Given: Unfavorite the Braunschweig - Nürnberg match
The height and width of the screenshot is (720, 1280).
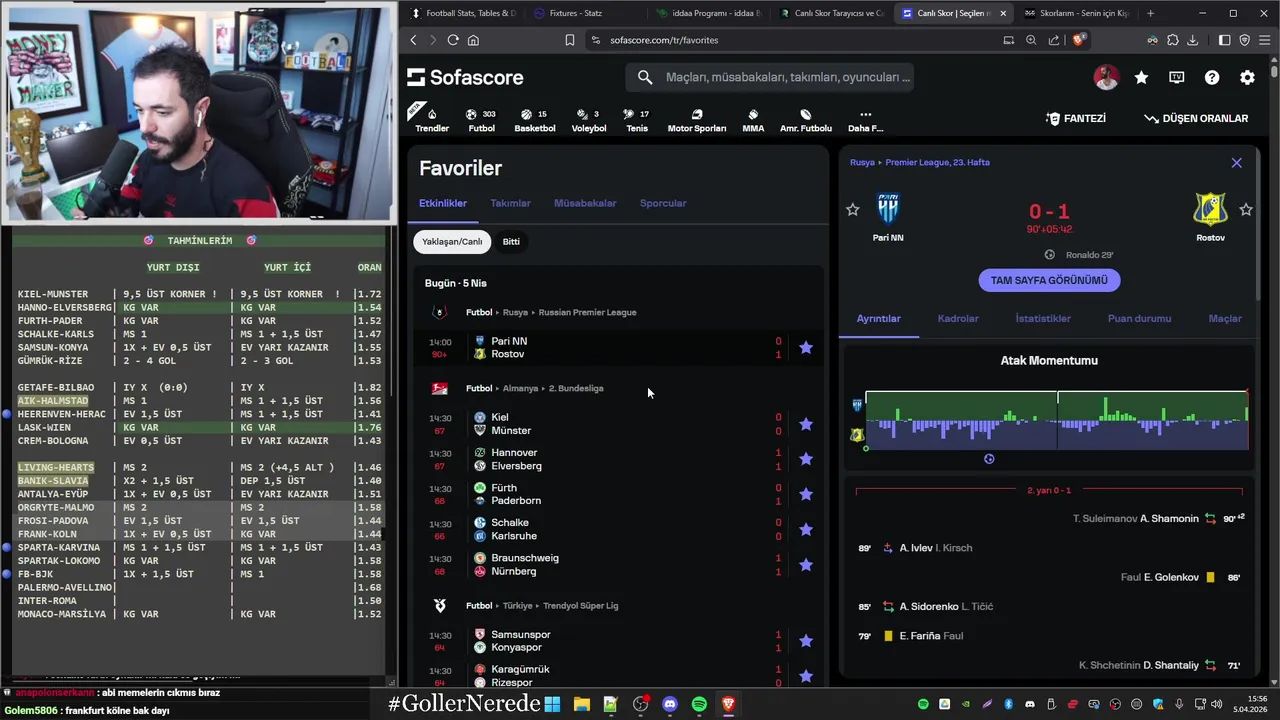Looking at the screenshot, I should (x=806, y=565).
